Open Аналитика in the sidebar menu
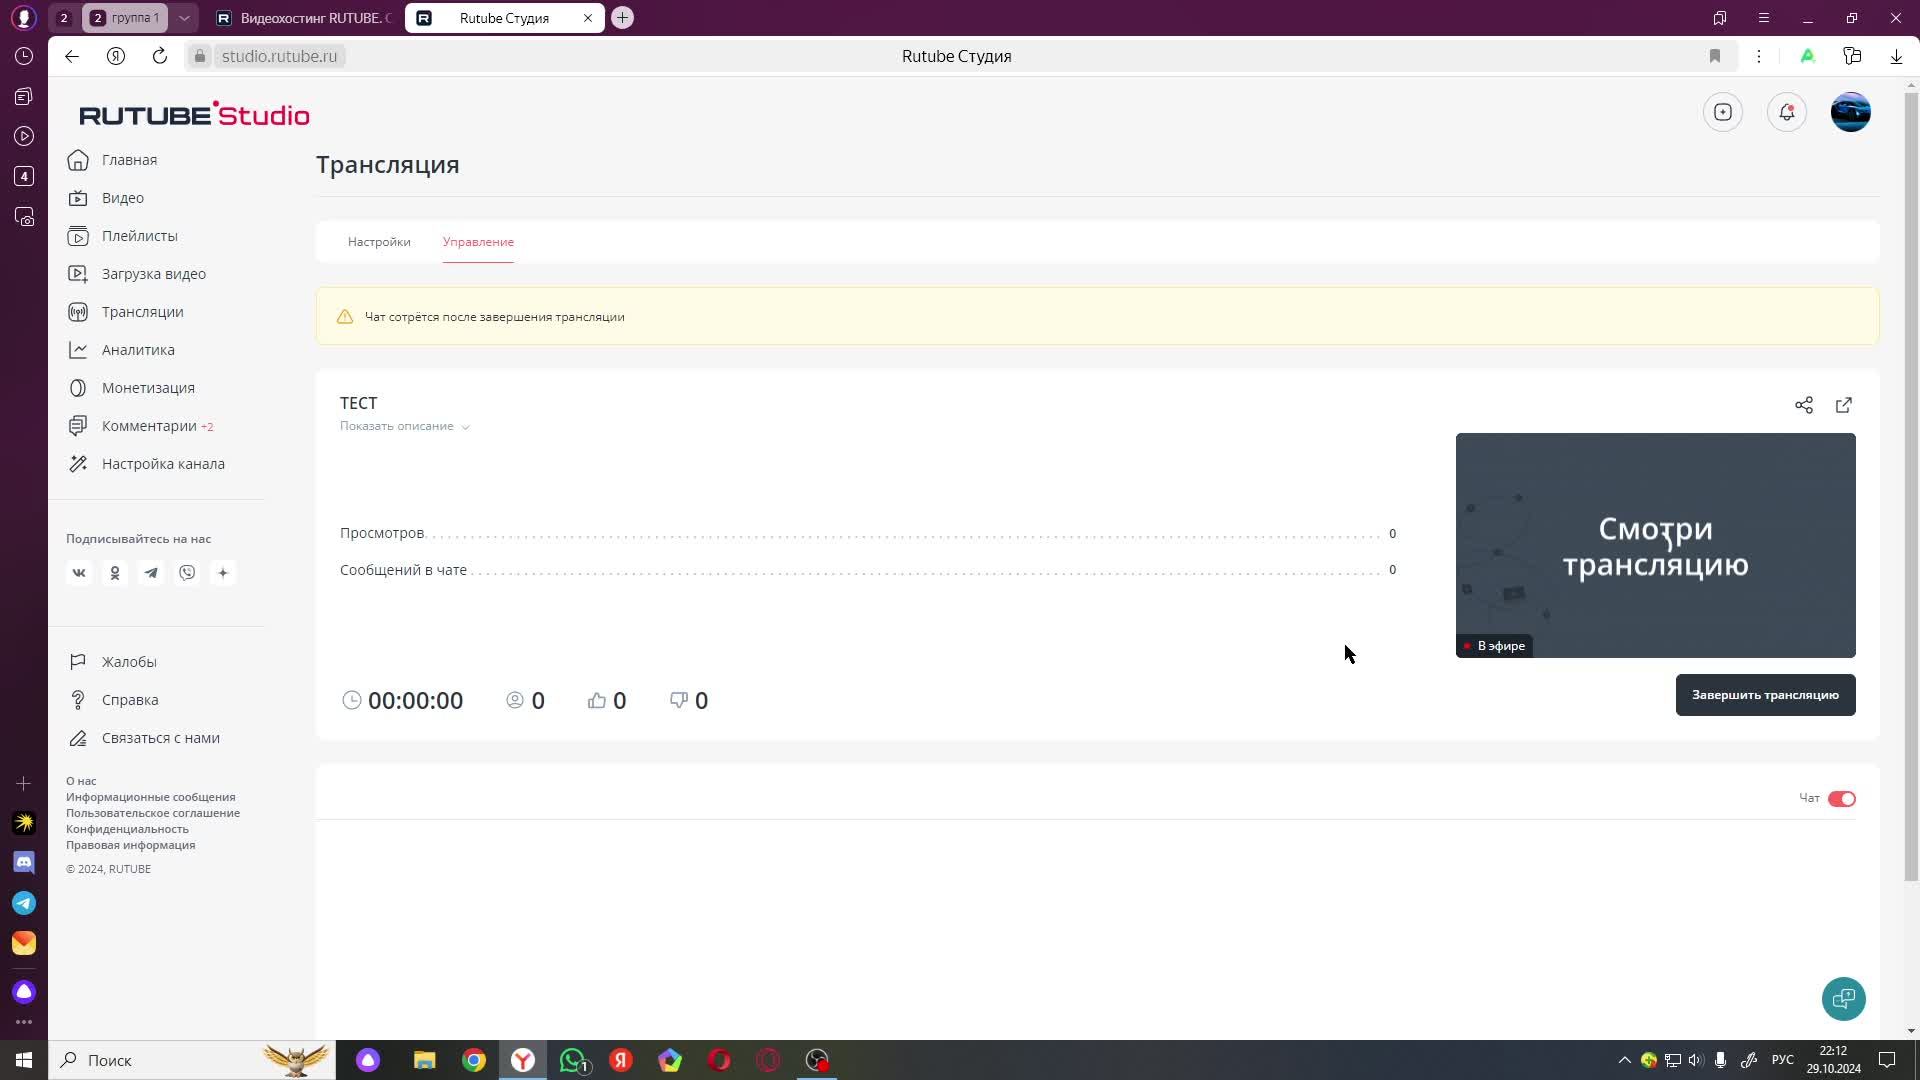The image size is (1920, 1080). point(138,350)
